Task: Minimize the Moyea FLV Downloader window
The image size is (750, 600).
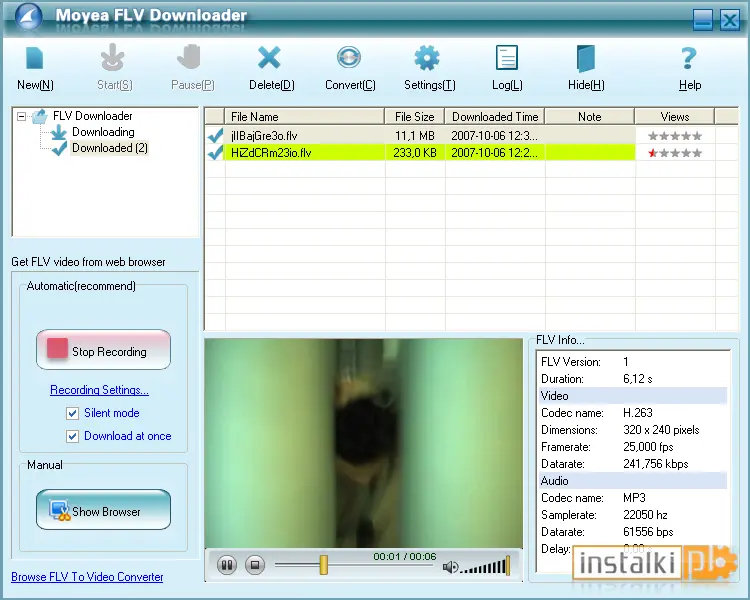Action: pyautogui.click(x=702, y=21)
